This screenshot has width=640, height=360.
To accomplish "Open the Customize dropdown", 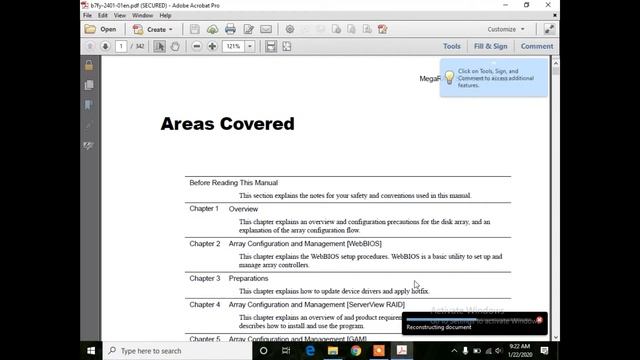I will coord(506,29).
